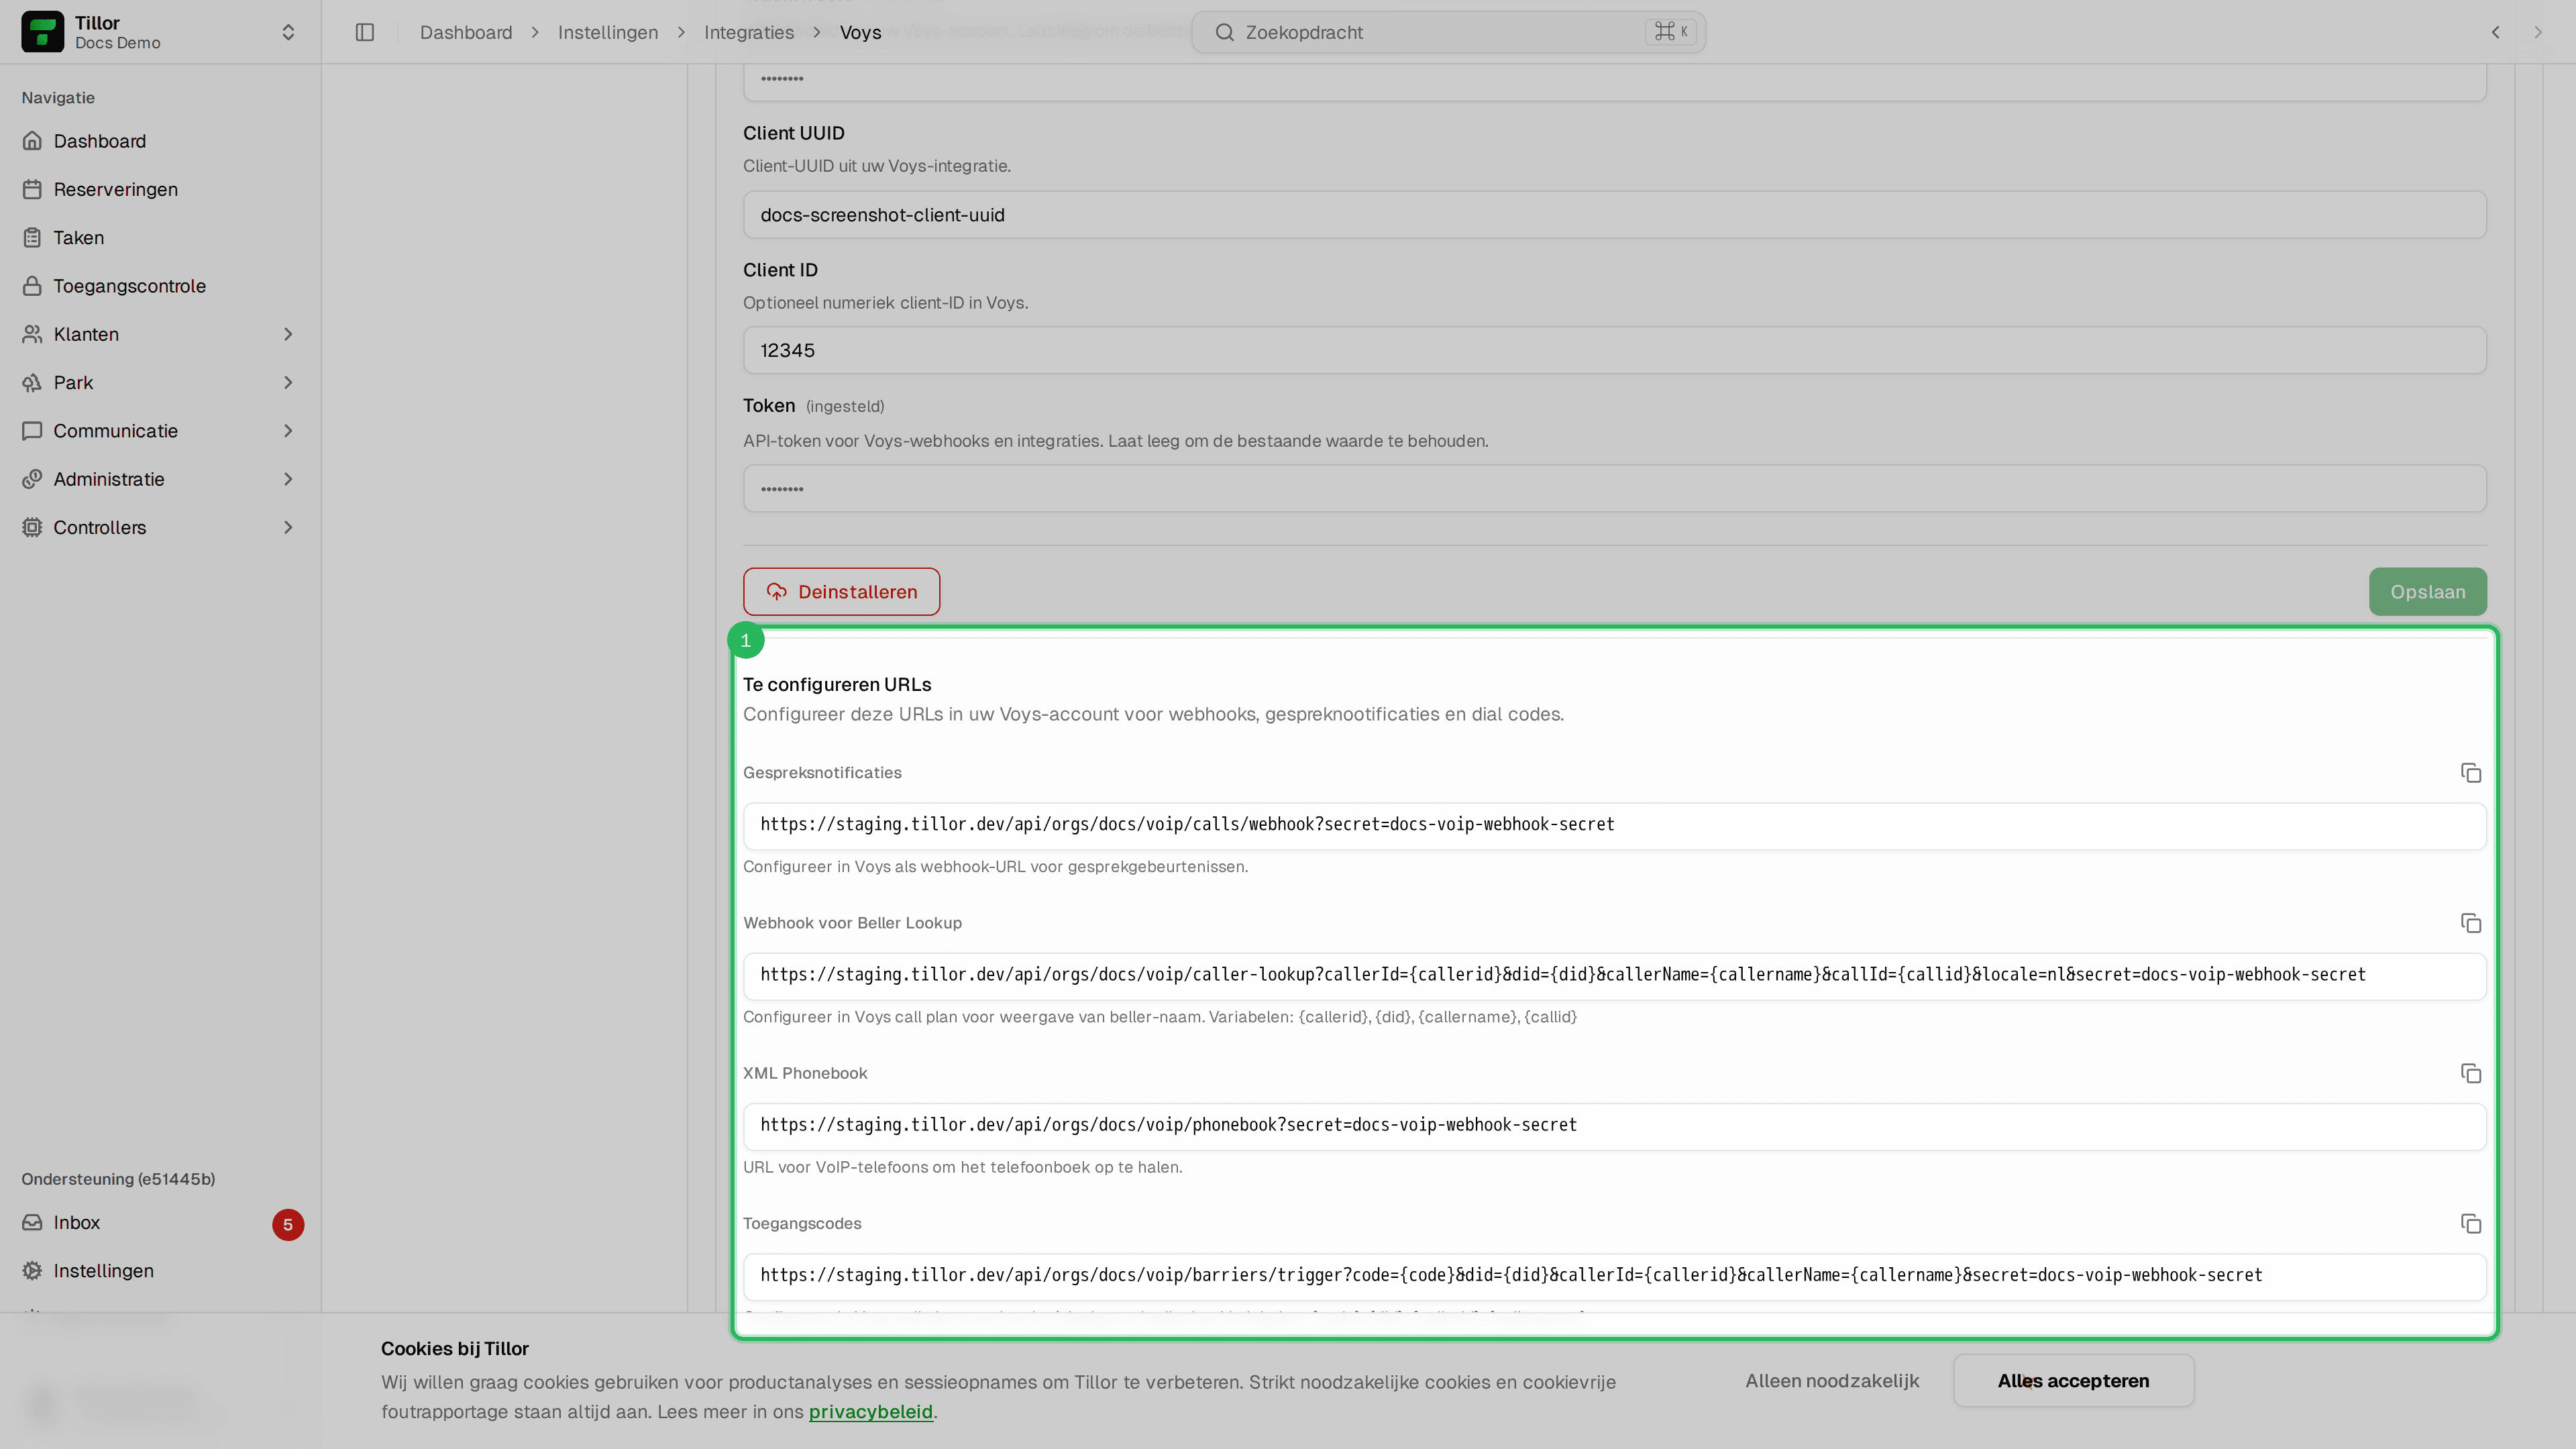
Task: Expand the Klanten submenu chevron
Action: pyautogui.click(x=288, y=334)
